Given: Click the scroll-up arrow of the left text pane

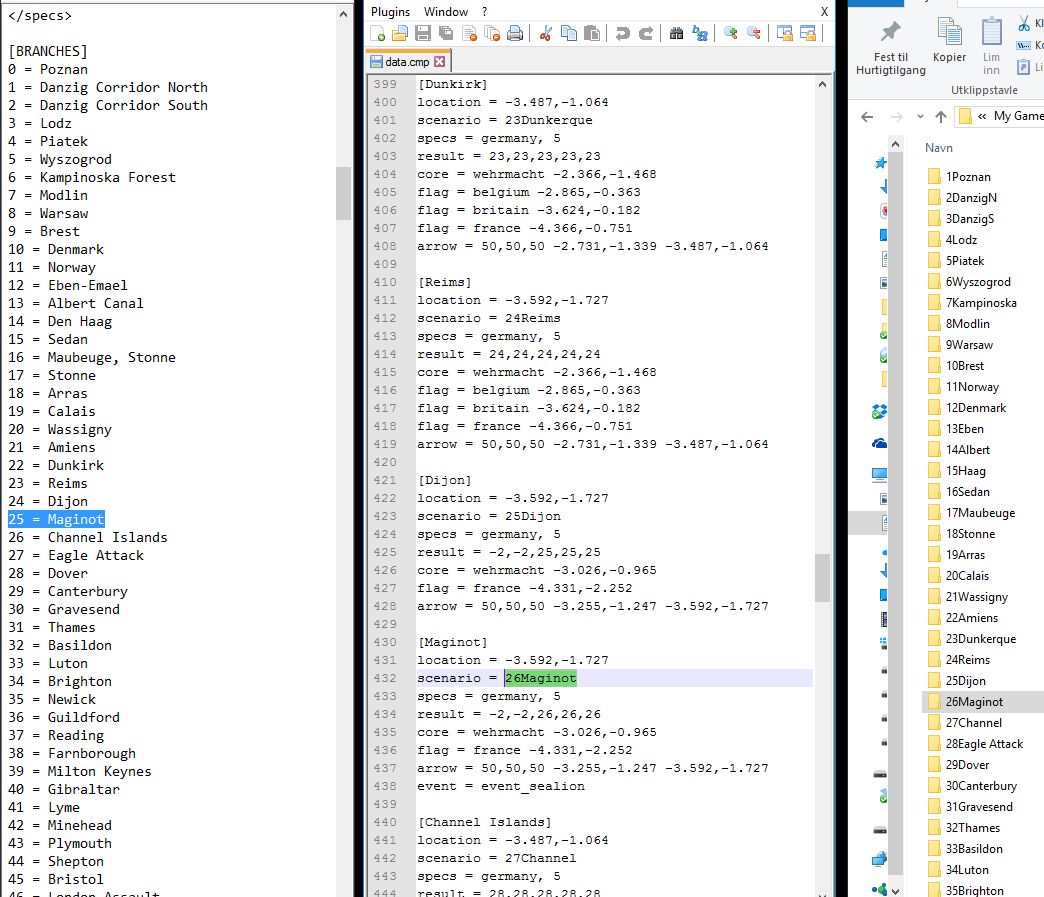Looking at the screenshot, I should click(x=343, y=14).
